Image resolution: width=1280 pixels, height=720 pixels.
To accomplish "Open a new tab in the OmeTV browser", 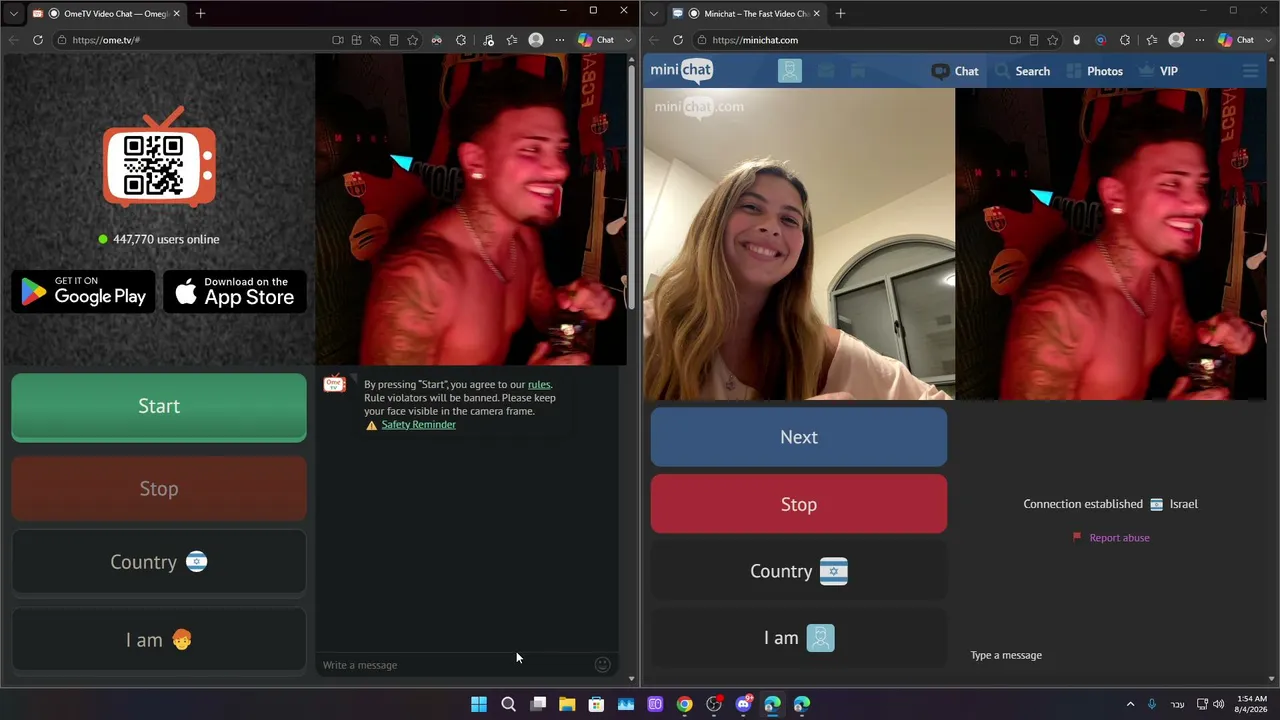I will 200,13.
